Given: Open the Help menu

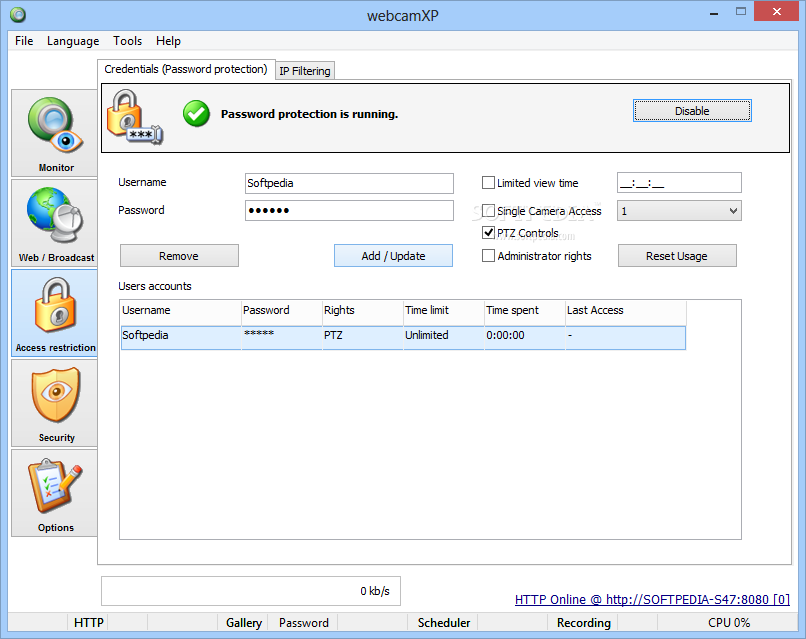Looking at the screenshot, I should click(x=168, y=41).
